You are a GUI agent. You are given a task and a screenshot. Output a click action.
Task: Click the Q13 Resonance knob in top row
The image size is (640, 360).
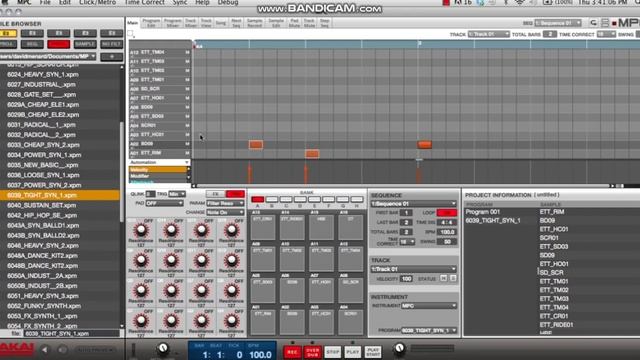coord(141,230)
